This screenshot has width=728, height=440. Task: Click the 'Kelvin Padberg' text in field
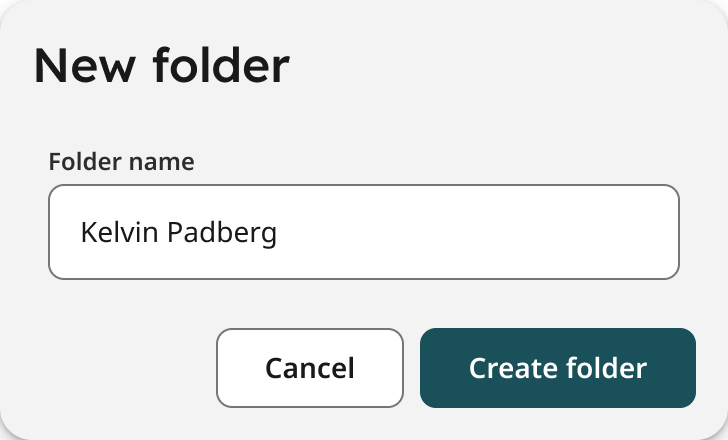179,233
